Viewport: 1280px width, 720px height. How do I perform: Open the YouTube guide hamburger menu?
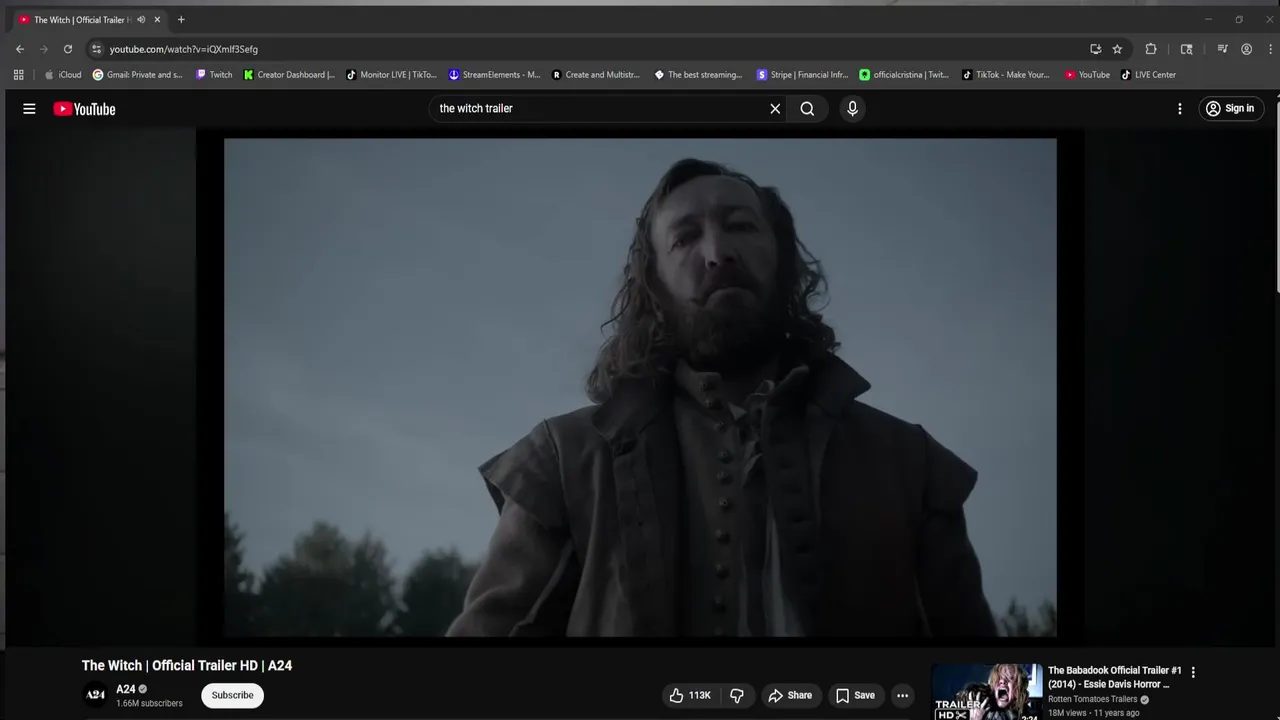click(29, 109)
